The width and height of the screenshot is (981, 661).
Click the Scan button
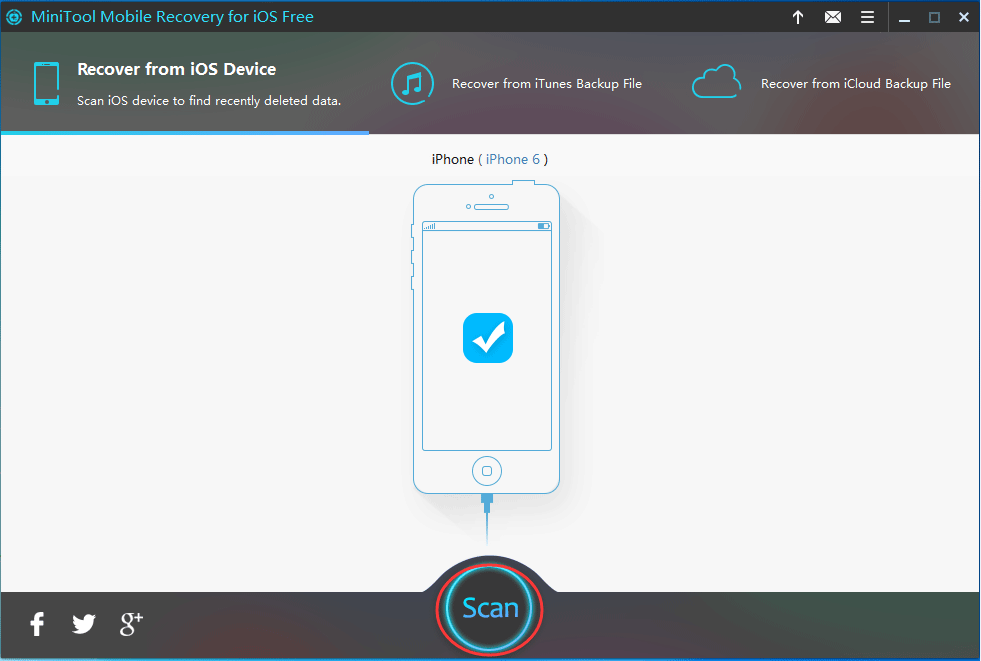point(489,608)
